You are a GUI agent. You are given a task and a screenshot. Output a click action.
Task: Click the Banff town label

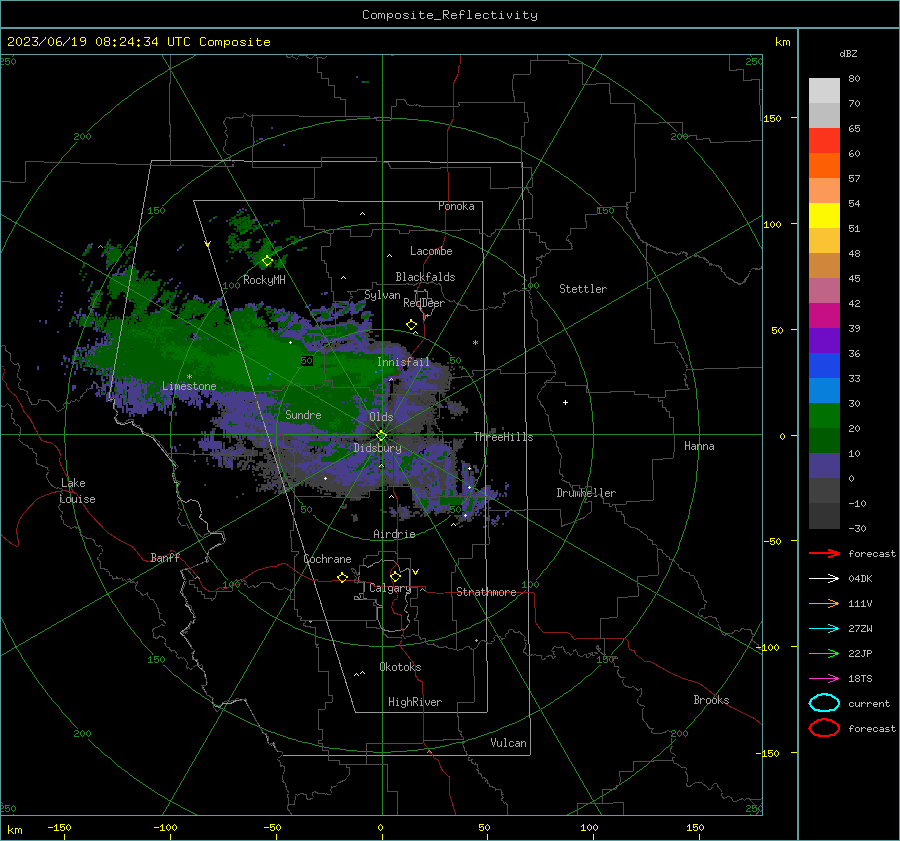point(165,557)
